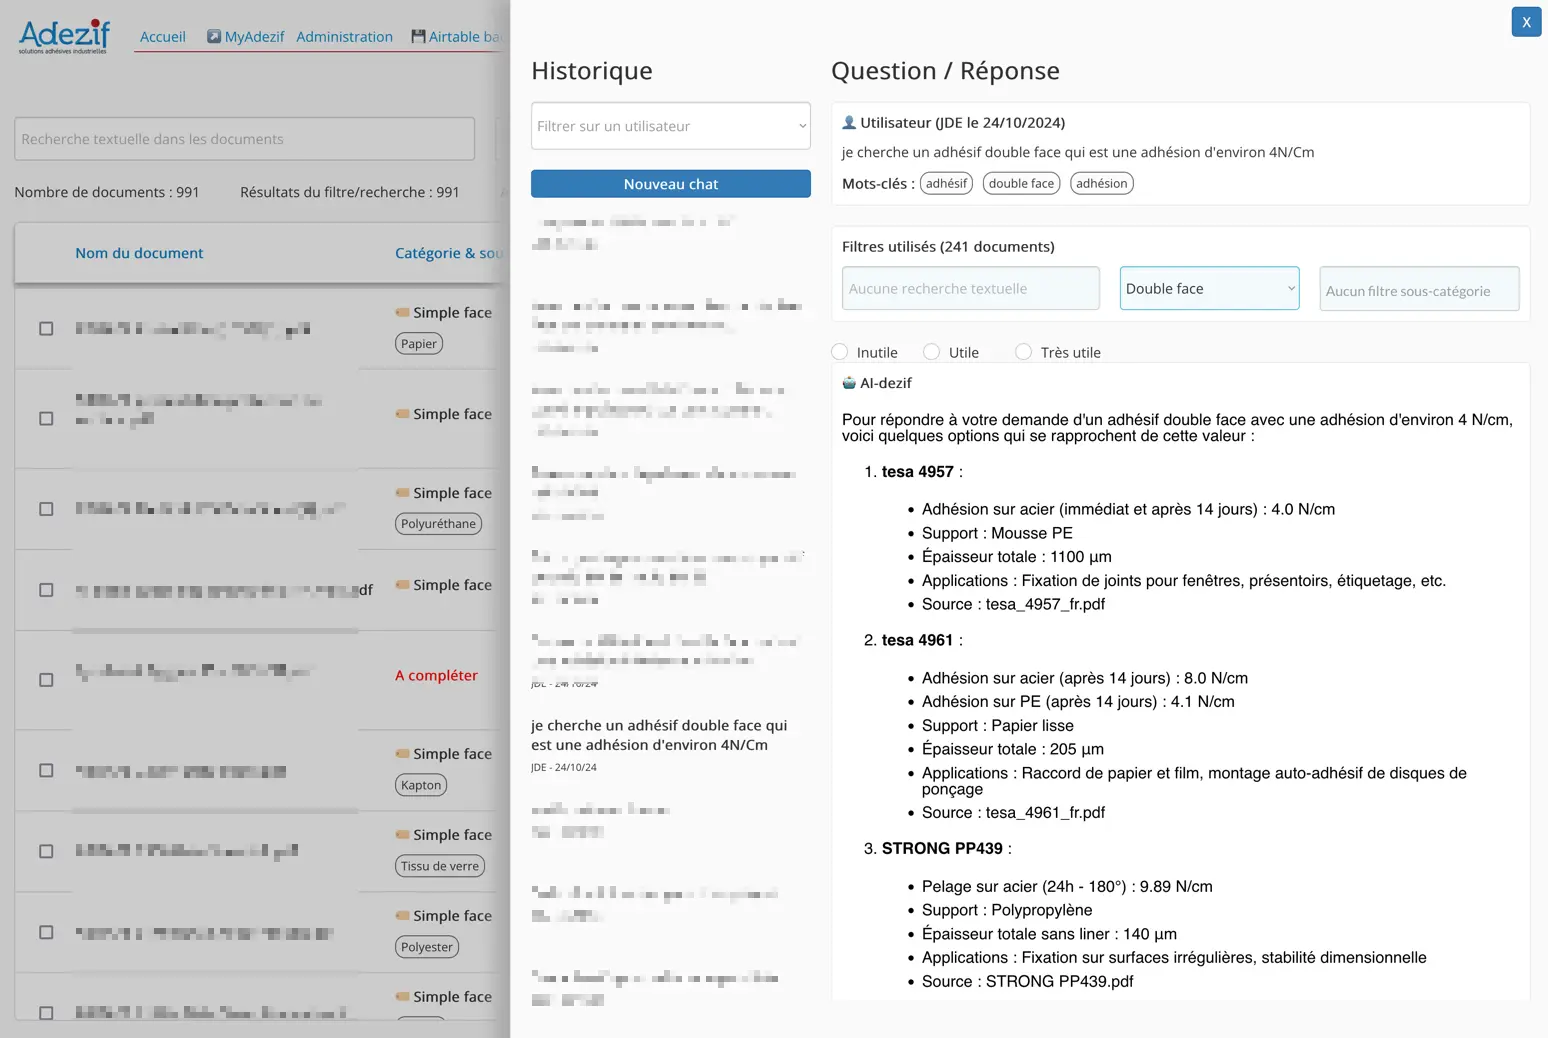Select the "Inutile" radio button
1548x1038 pixels.
tap(840, 352)
